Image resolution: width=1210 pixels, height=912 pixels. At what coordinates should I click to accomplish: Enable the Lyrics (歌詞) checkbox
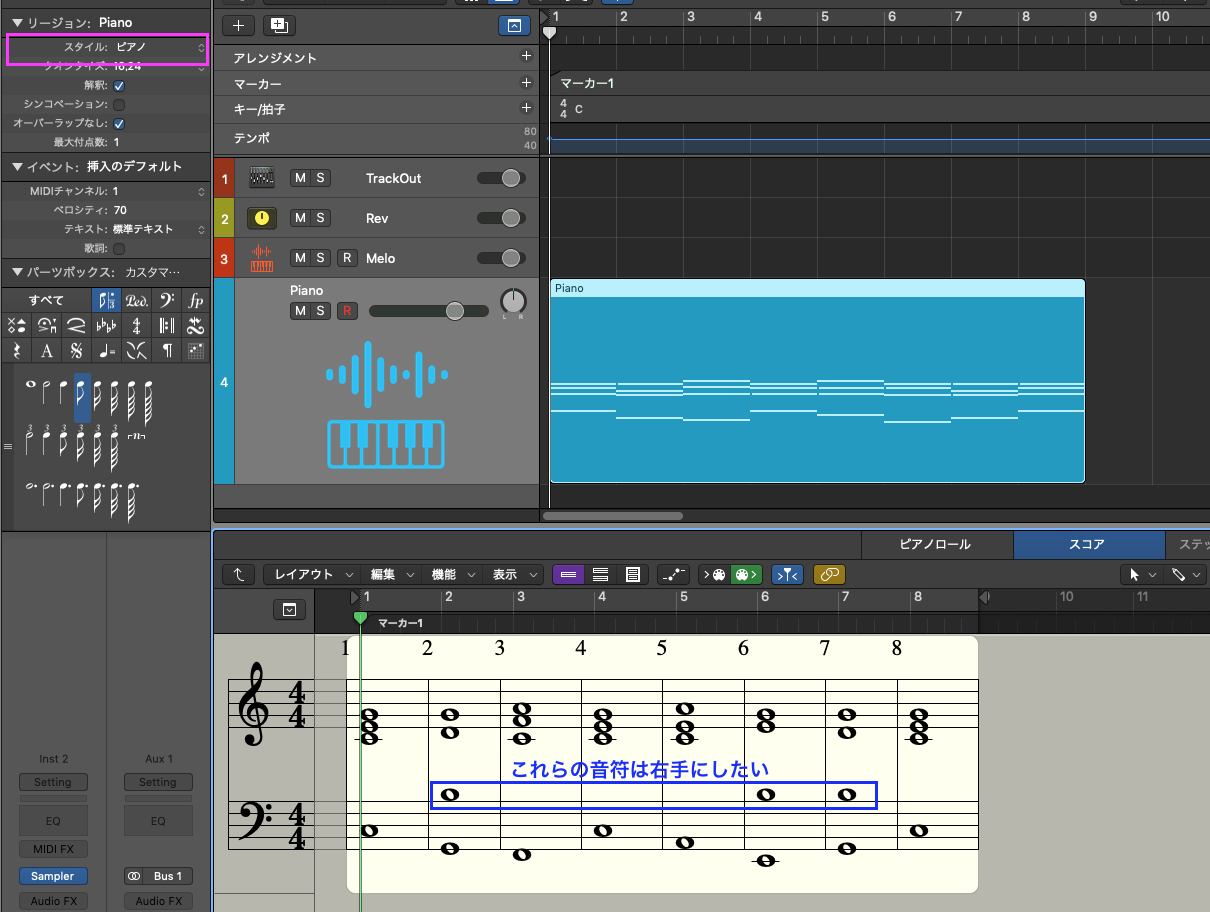[x=119, y=248]
